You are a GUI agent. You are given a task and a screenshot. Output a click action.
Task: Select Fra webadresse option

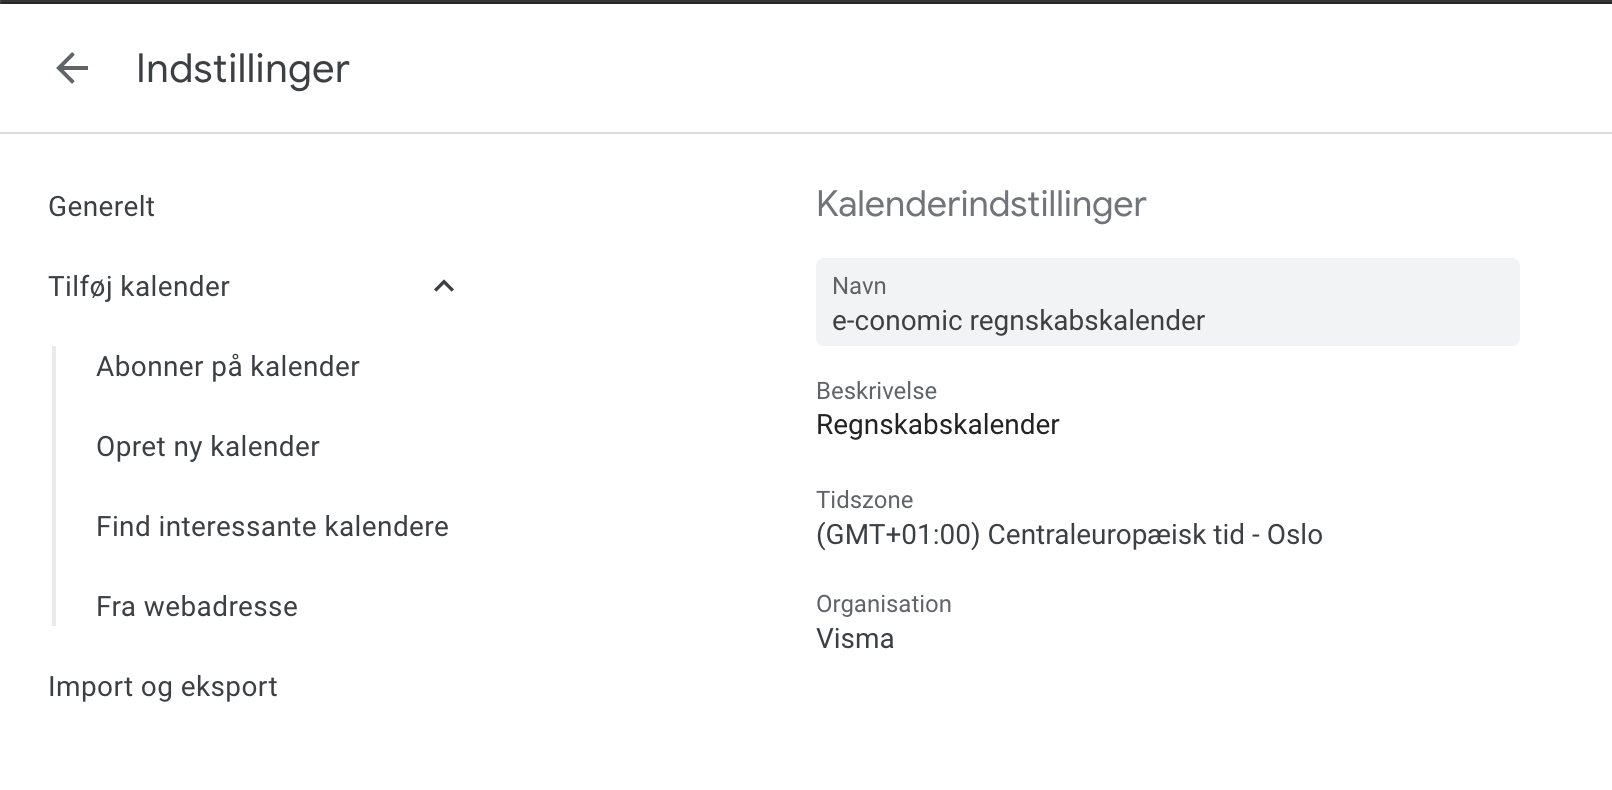[x=197, y=607]
